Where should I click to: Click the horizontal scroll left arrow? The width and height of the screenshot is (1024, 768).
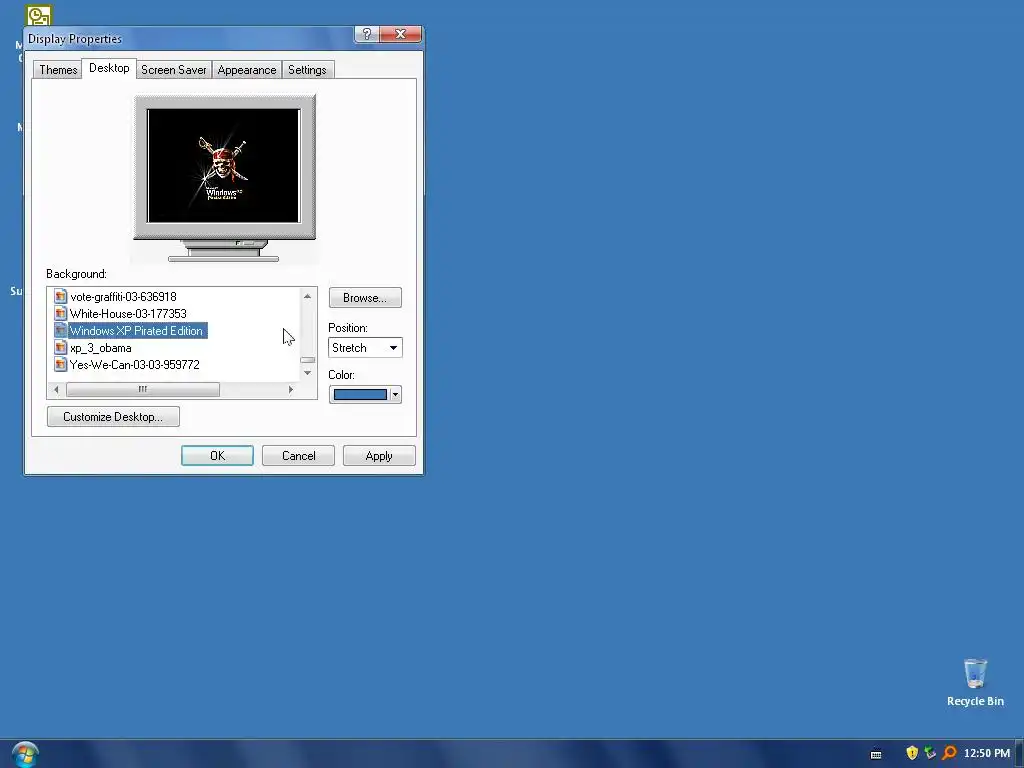tap(56, 389)
